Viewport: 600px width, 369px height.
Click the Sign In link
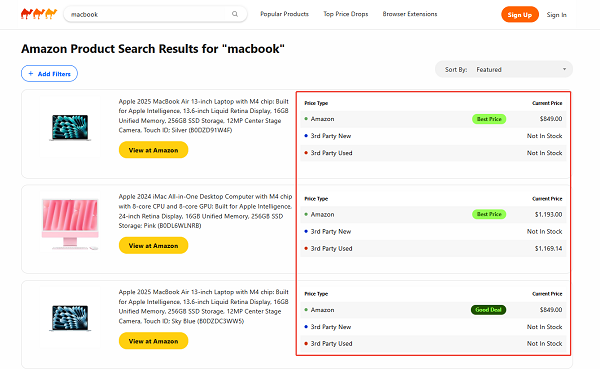tap(556, 15)
